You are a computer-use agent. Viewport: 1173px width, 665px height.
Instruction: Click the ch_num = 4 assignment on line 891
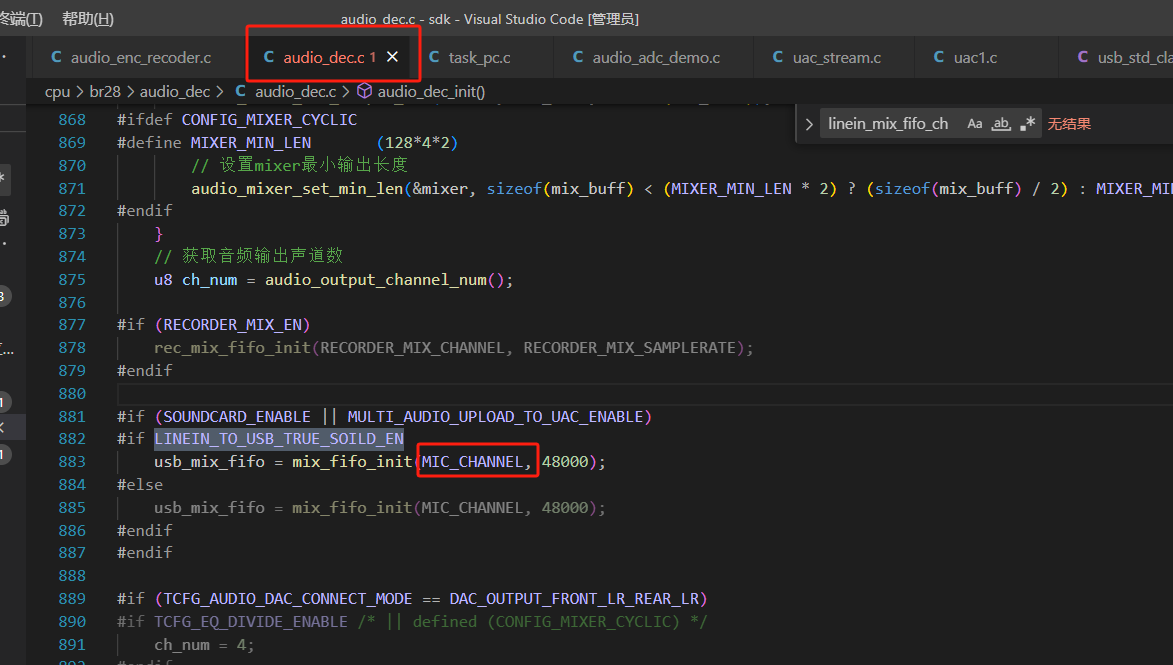click(x=204, y=645)
